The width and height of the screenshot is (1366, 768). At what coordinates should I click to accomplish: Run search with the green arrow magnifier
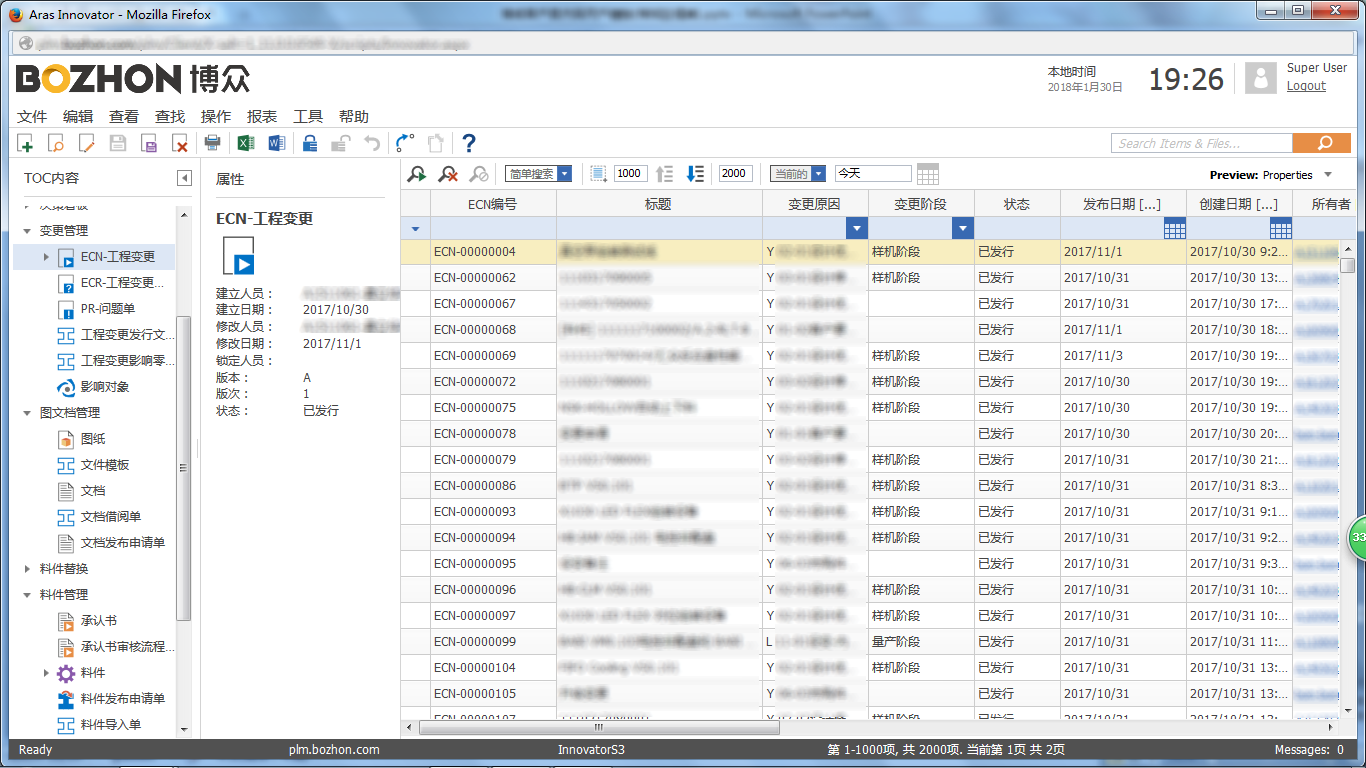point(417,174)
